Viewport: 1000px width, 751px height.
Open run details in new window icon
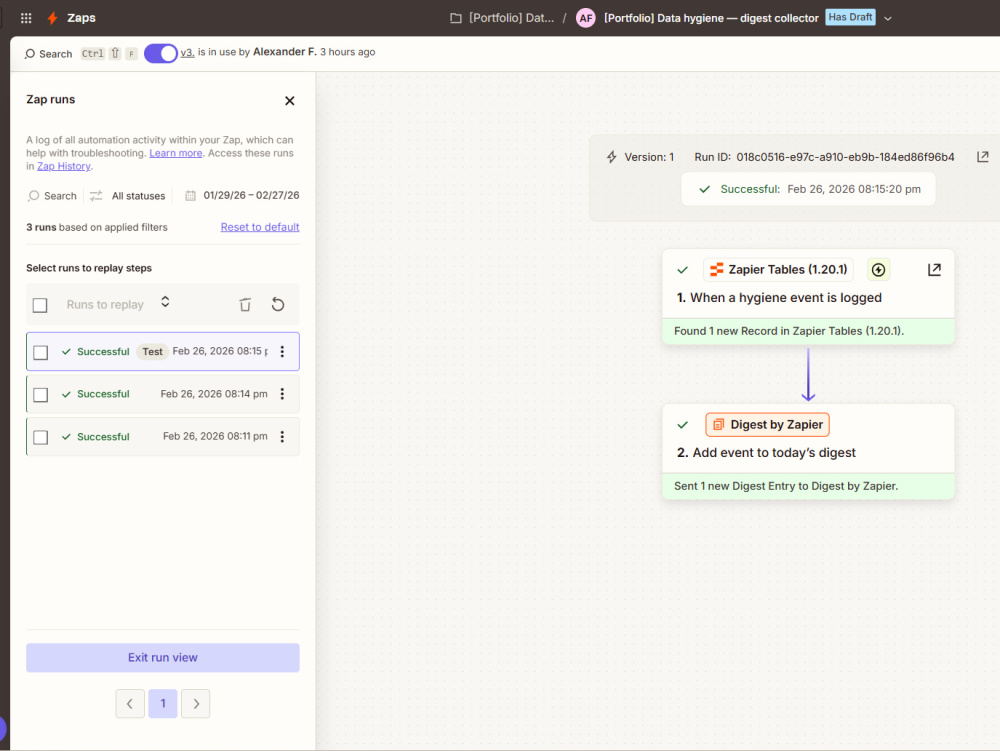[983, 157]
